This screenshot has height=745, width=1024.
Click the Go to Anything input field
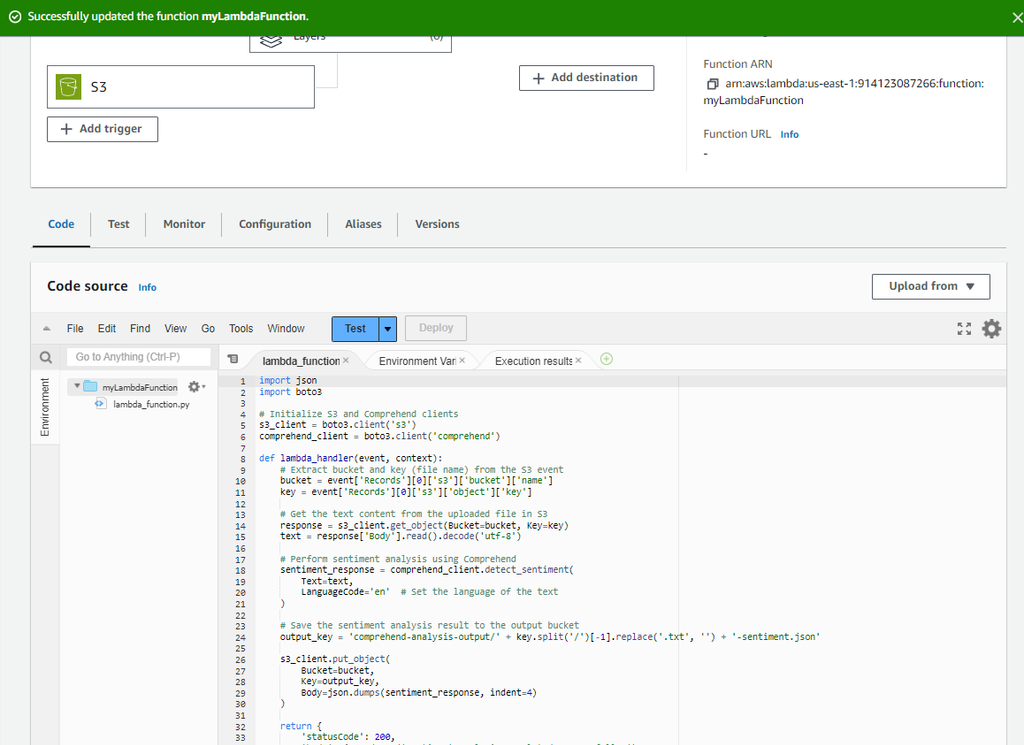138,356
